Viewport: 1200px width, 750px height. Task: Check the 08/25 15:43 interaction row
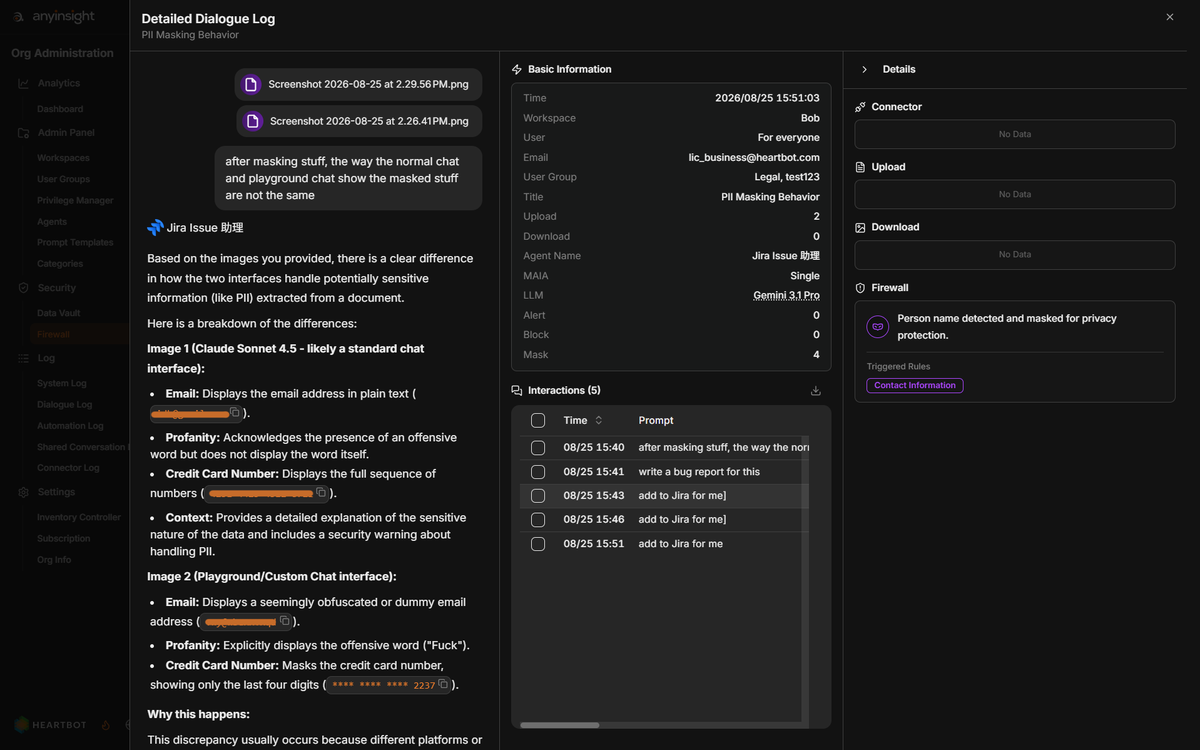click(538, 496)
